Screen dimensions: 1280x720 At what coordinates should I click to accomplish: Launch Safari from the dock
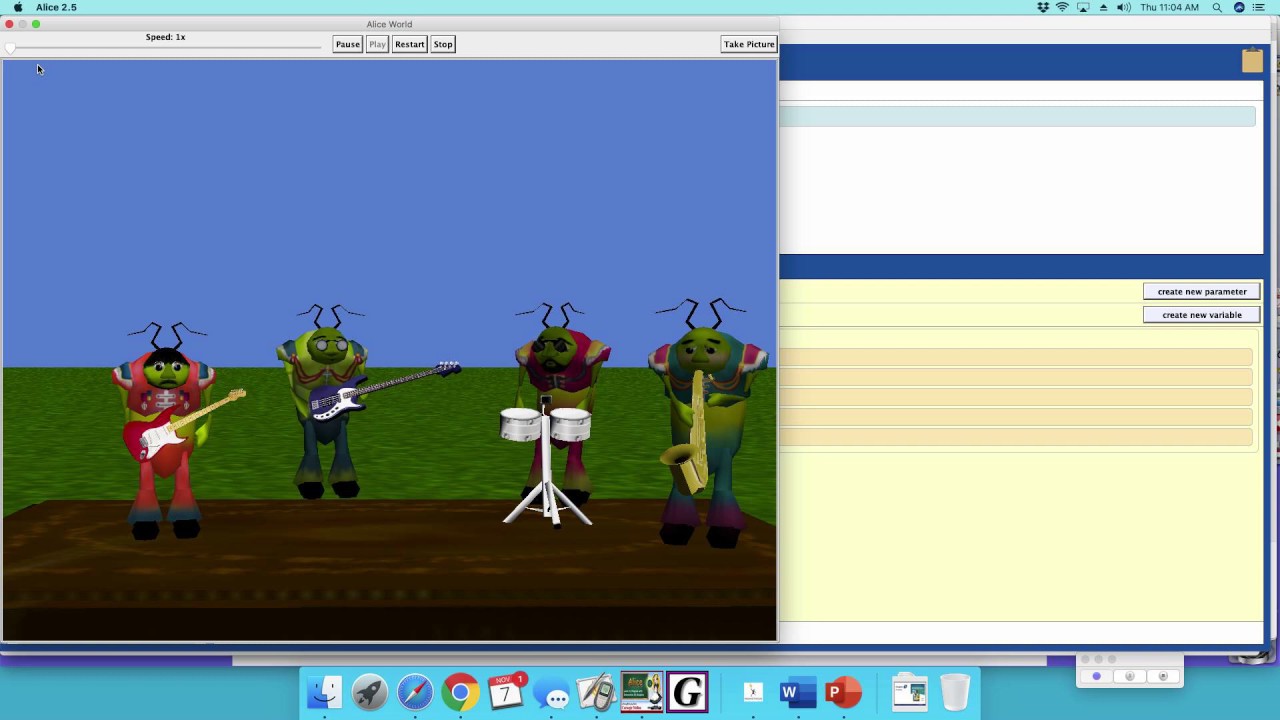click(x=415, y=692)
